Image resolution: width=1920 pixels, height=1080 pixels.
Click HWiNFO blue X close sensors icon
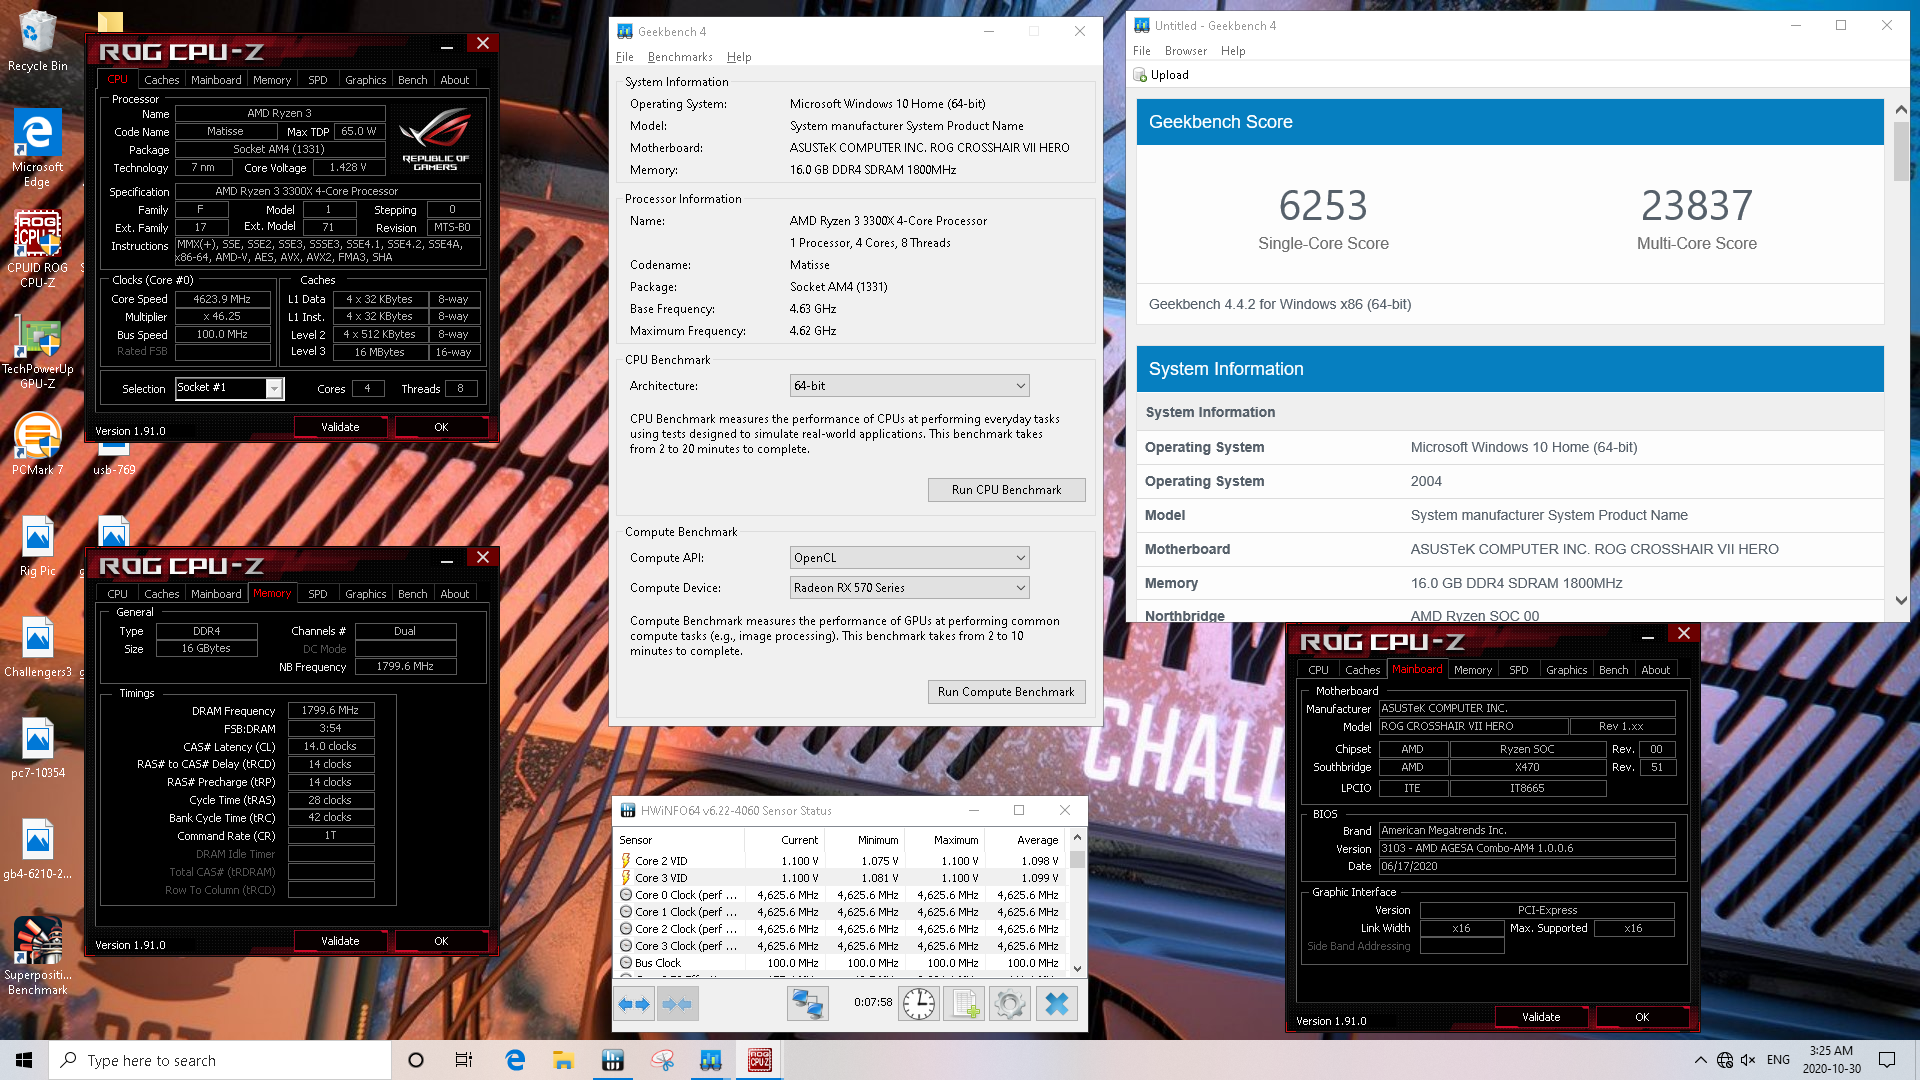click(x=1056, y=1003)
